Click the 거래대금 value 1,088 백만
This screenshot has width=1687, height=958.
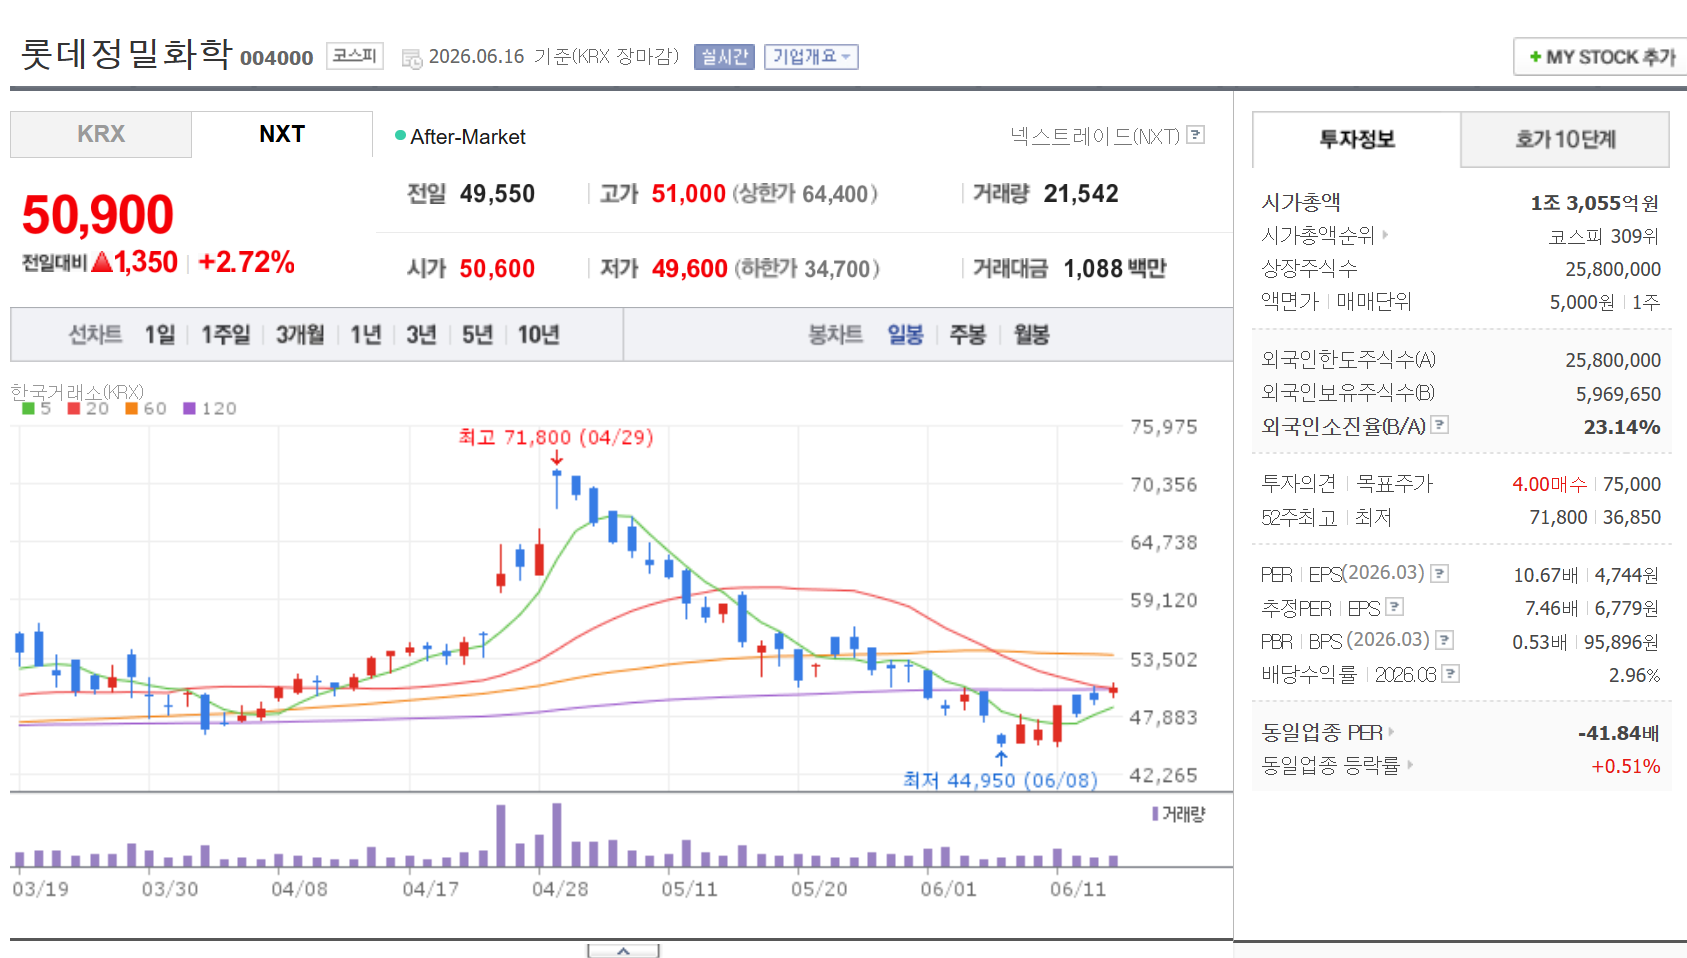(1115, 268)
